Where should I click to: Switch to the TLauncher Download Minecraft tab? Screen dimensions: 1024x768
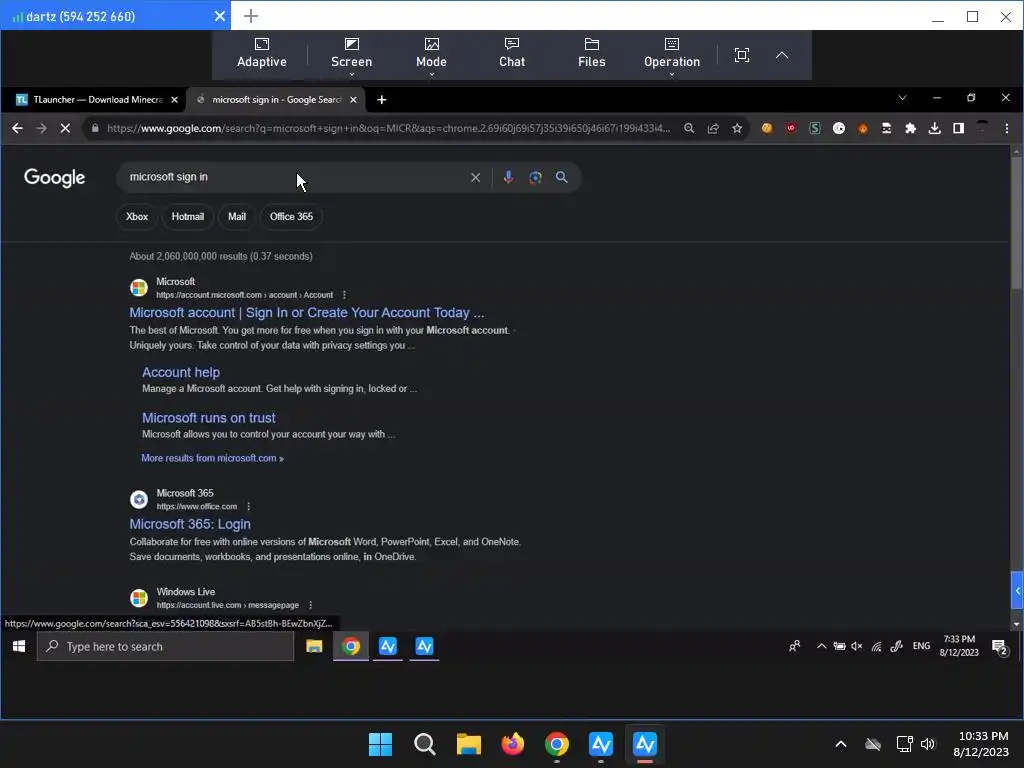point(95,99)
